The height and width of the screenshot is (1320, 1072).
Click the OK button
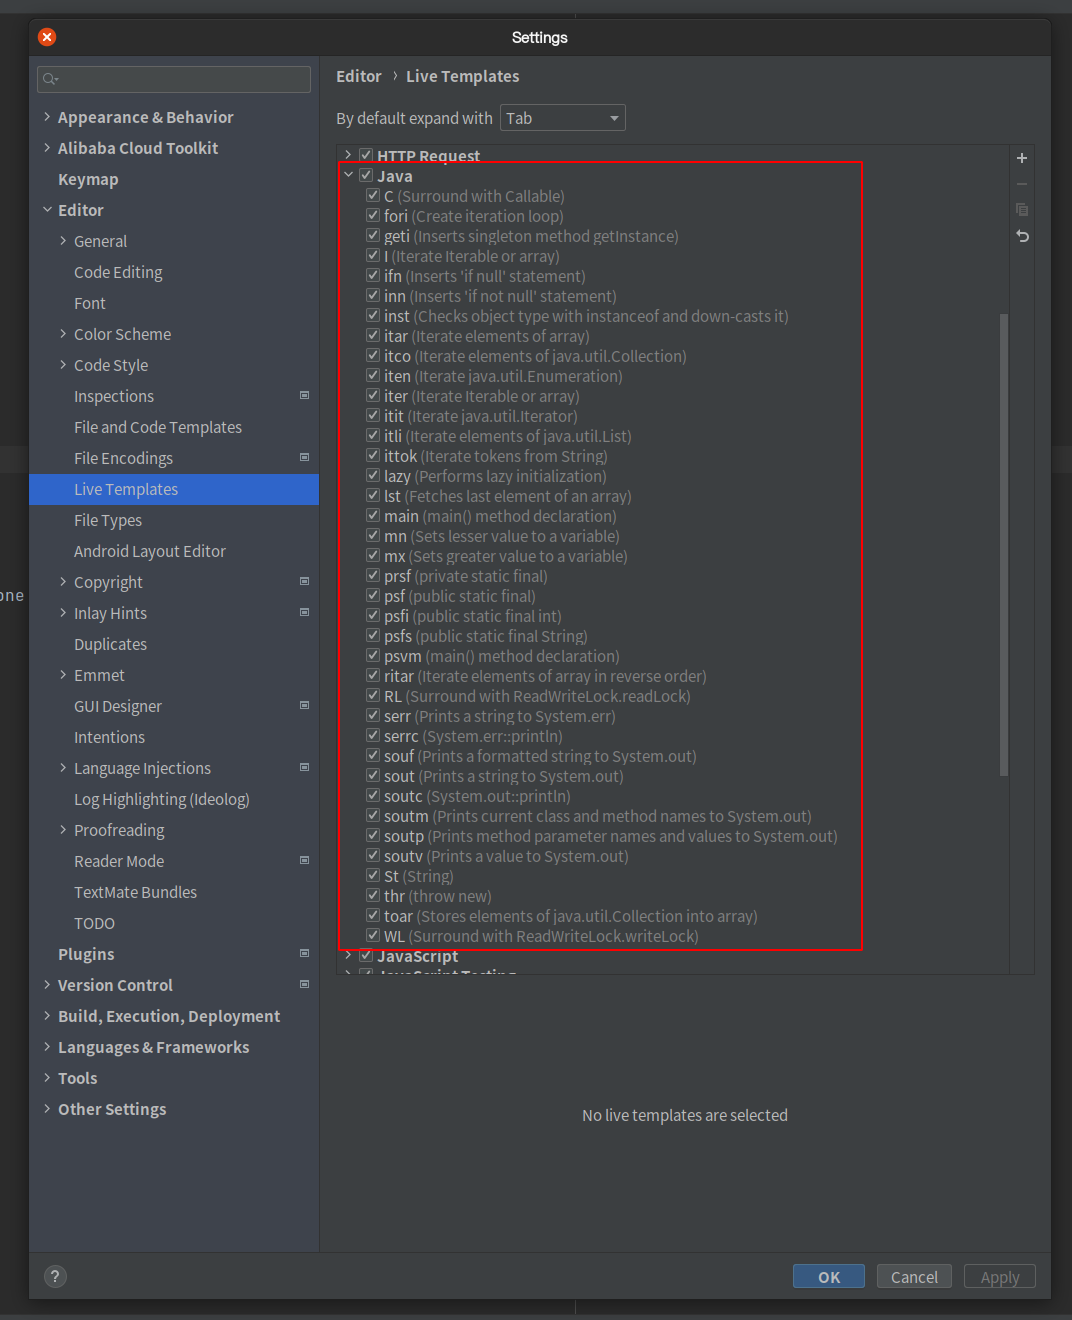(829, 1277)
